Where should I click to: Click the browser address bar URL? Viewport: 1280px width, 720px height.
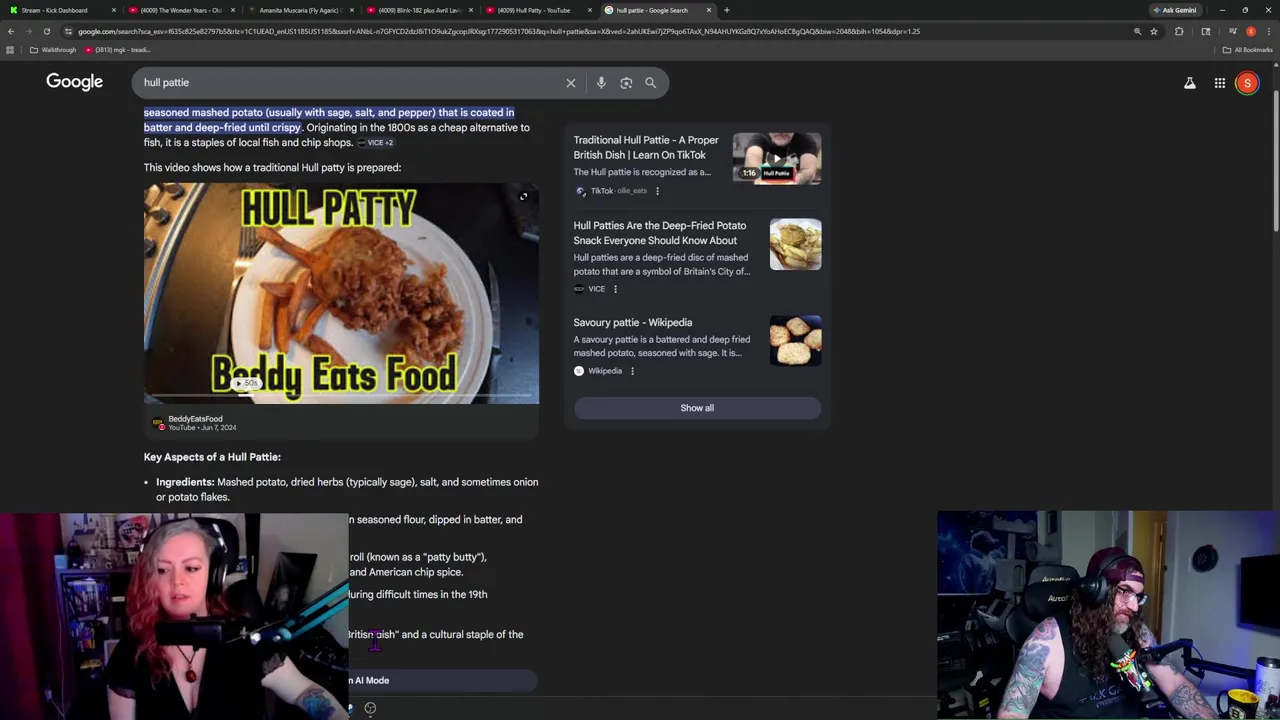pyautogui.click(x=600, y=31)
